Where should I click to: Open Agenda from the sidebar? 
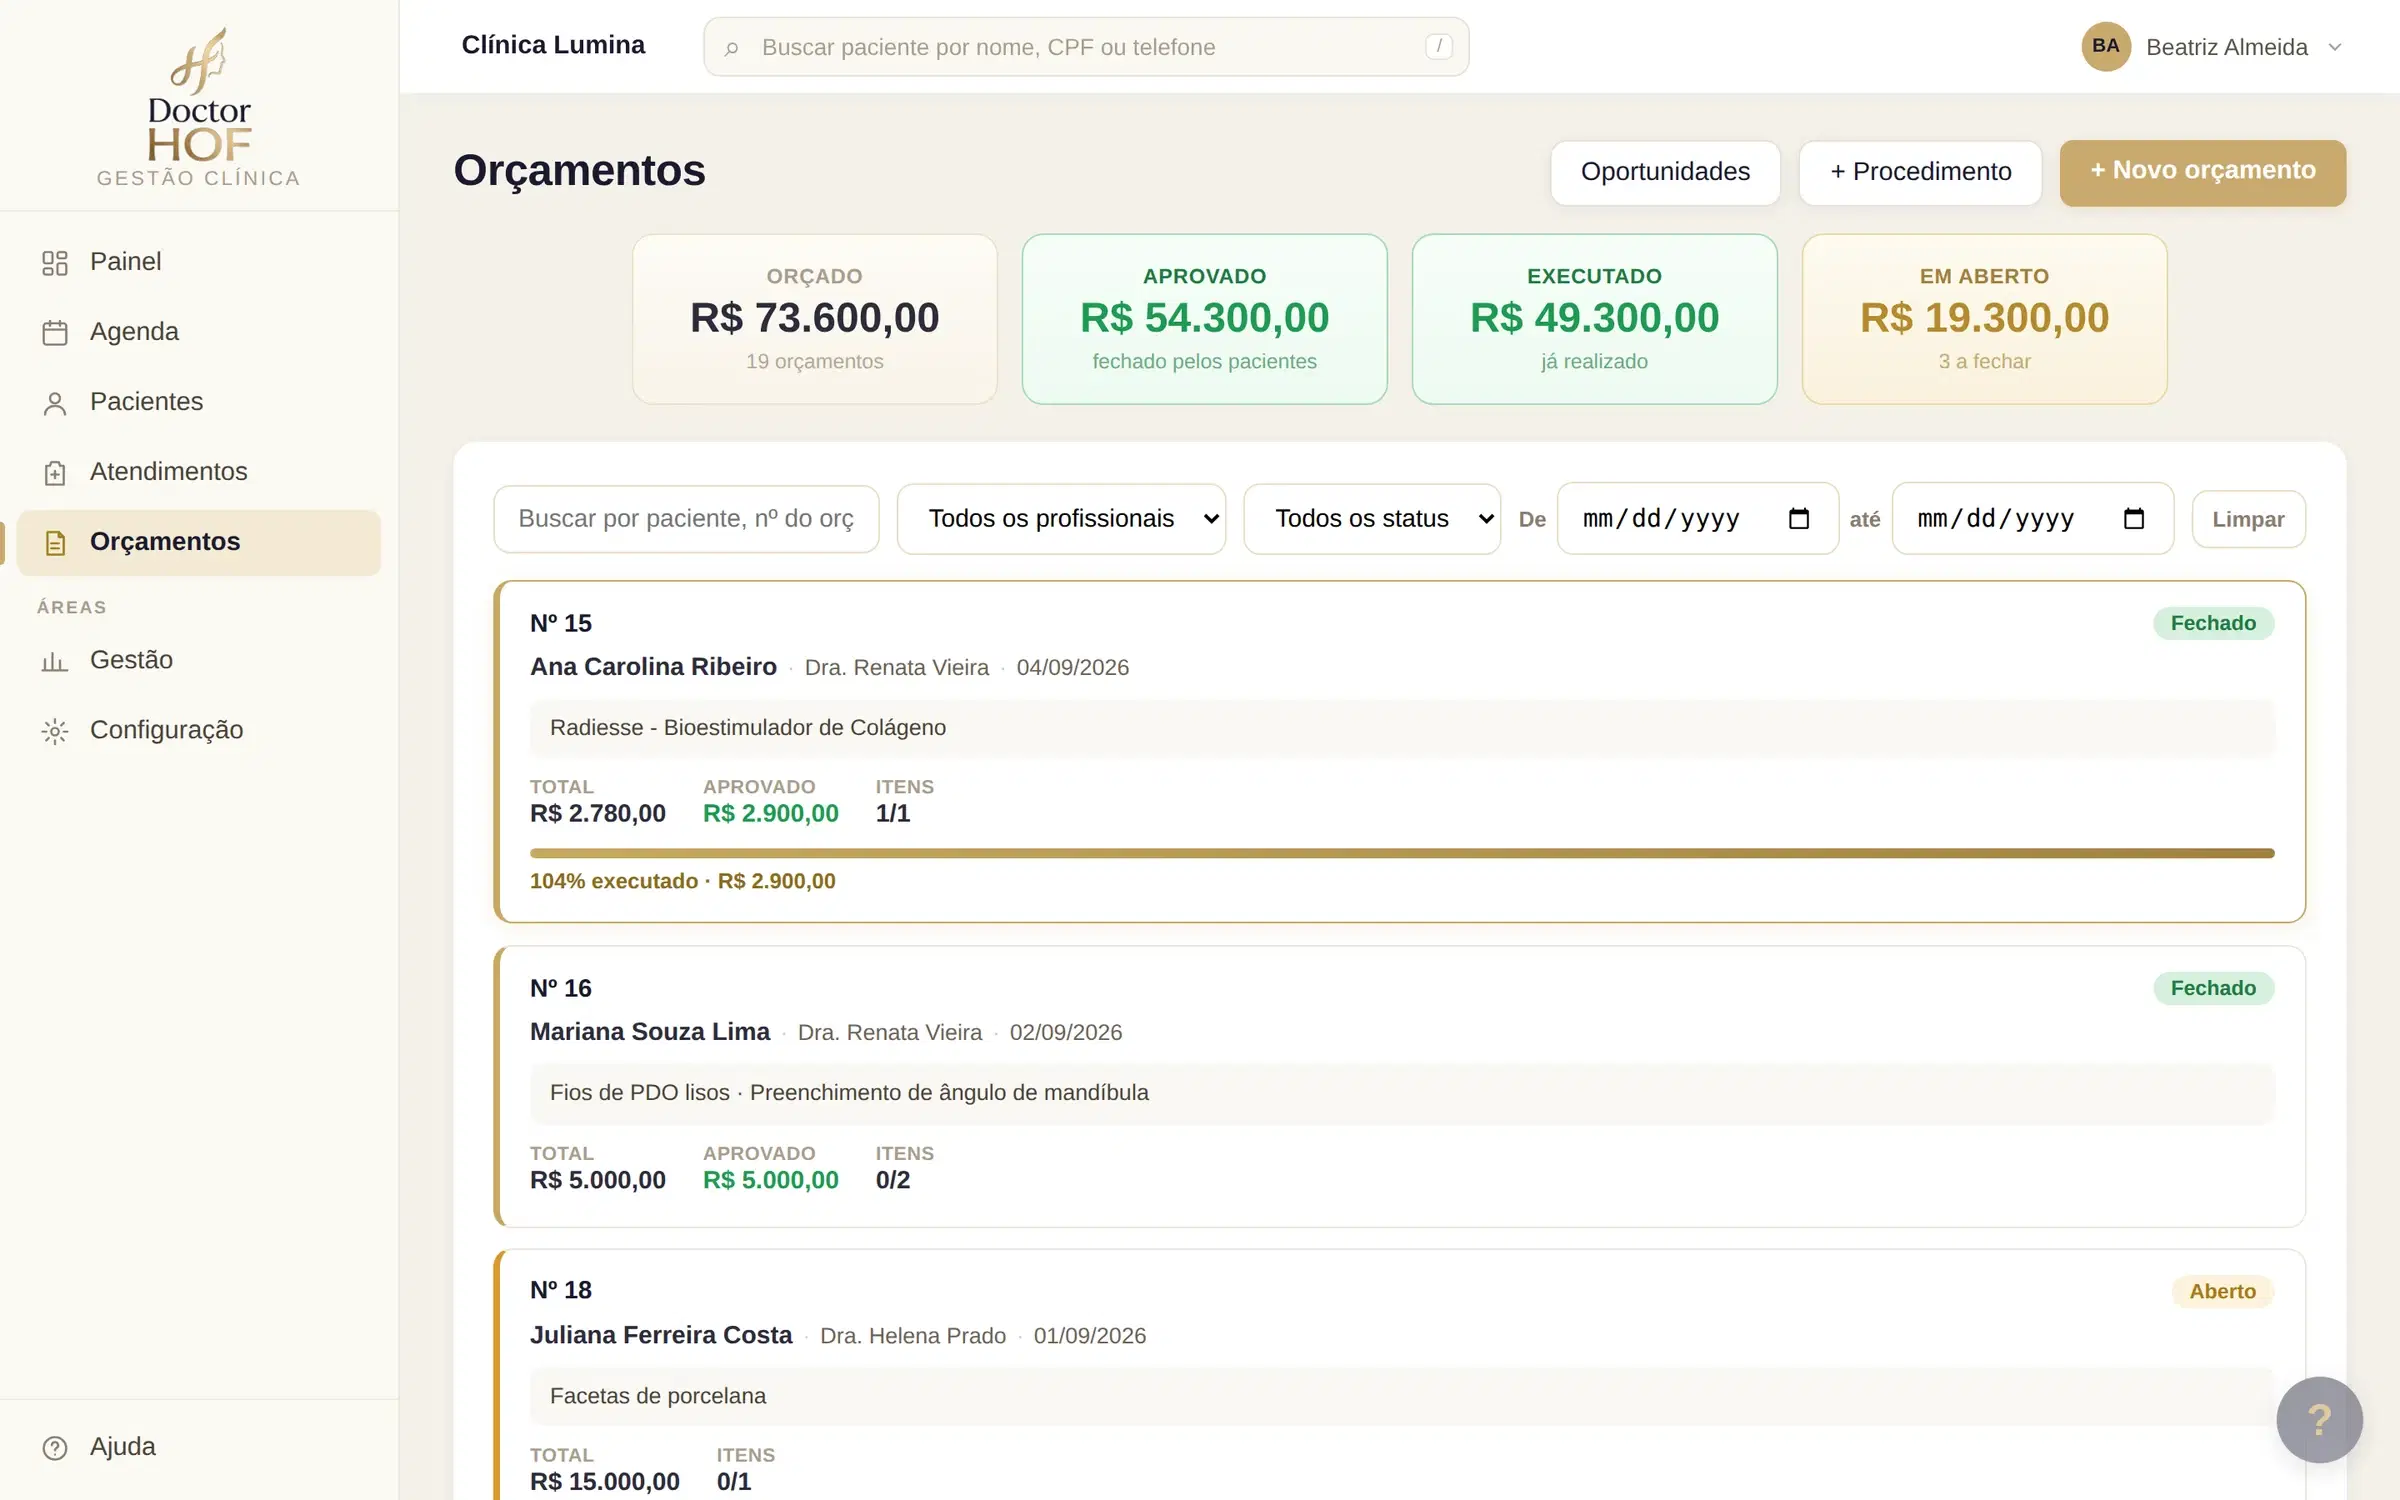tap(199, 332)
